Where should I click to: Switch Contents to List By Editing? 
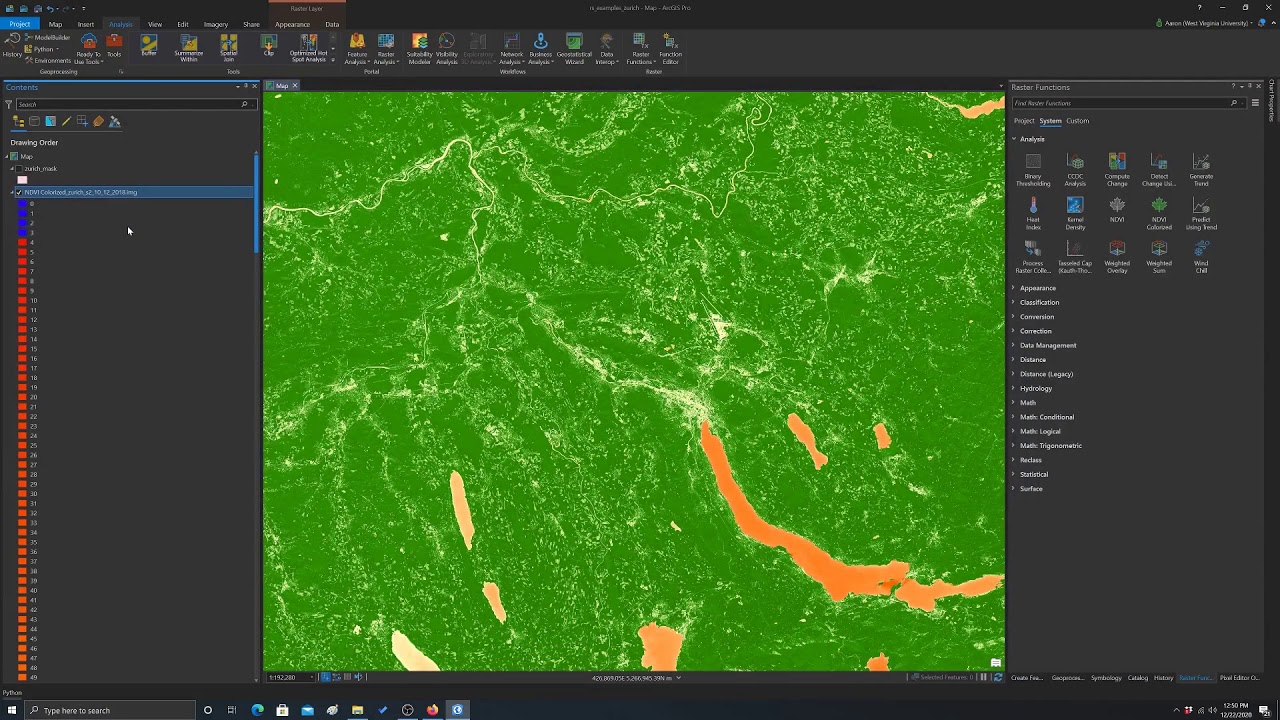pos(66,121)
